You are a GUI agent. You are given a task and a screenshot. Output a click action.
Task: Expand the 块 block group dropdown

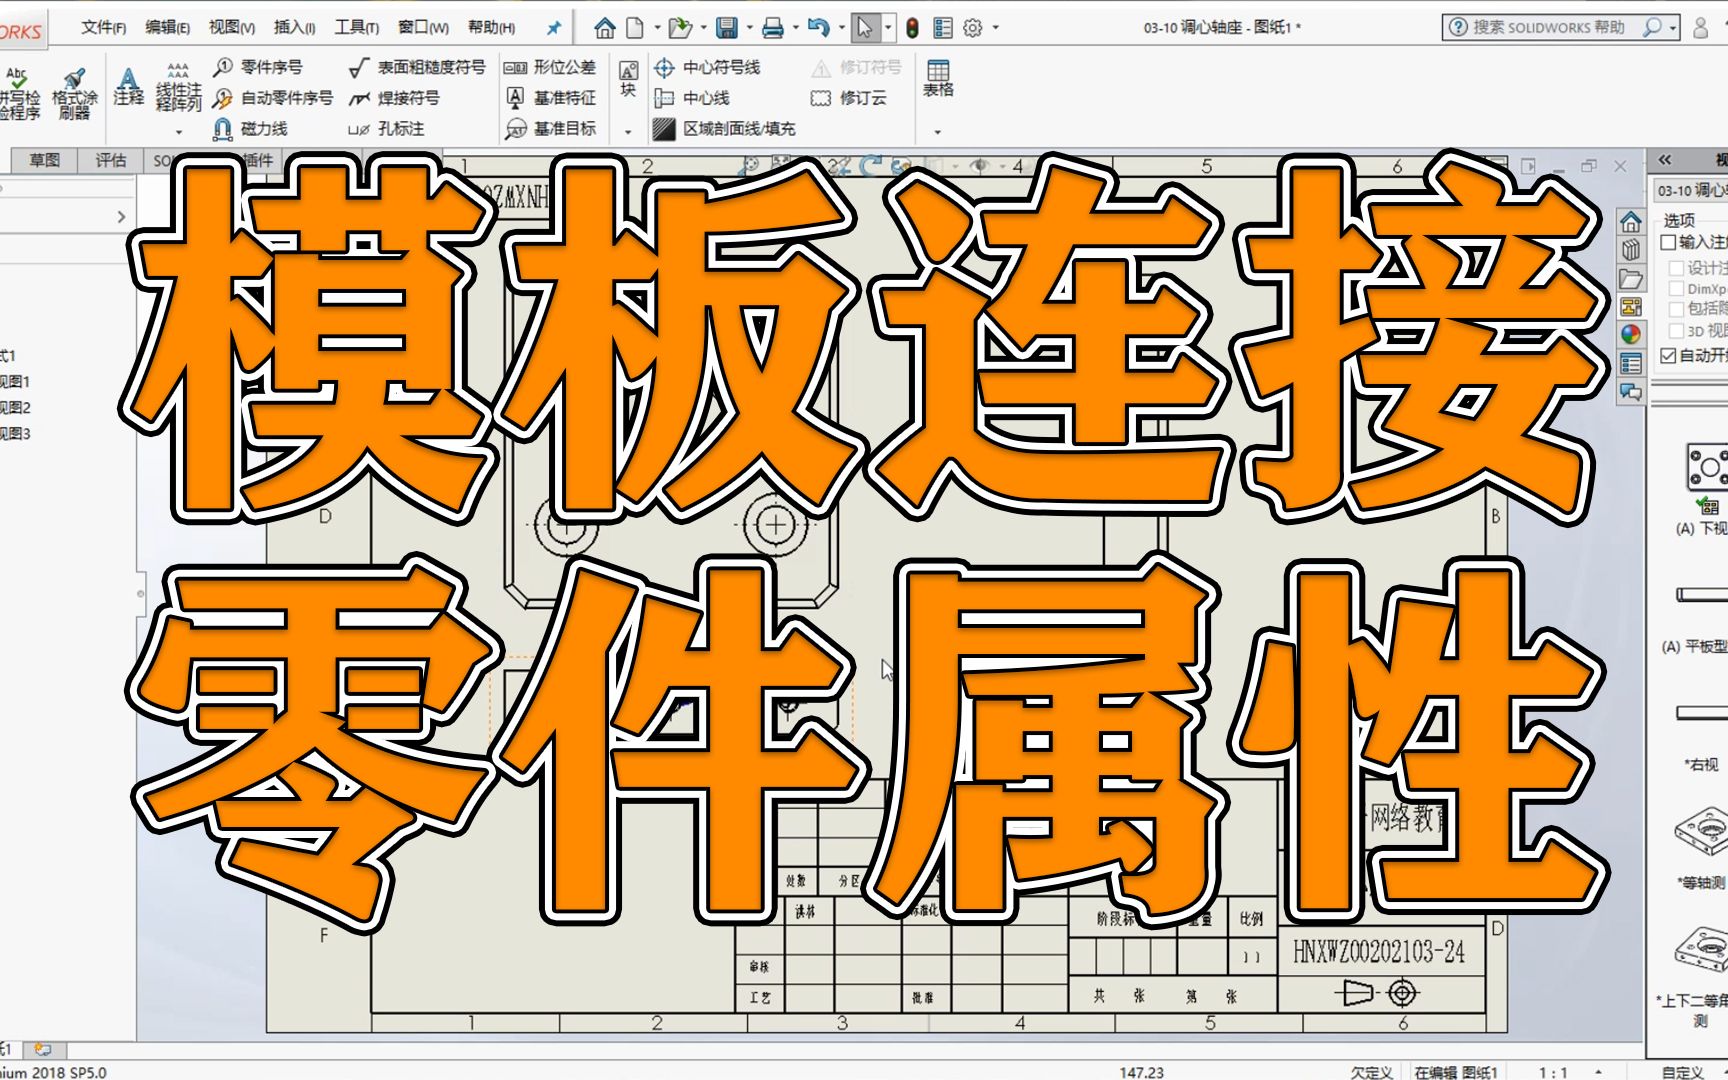(627, 131)
